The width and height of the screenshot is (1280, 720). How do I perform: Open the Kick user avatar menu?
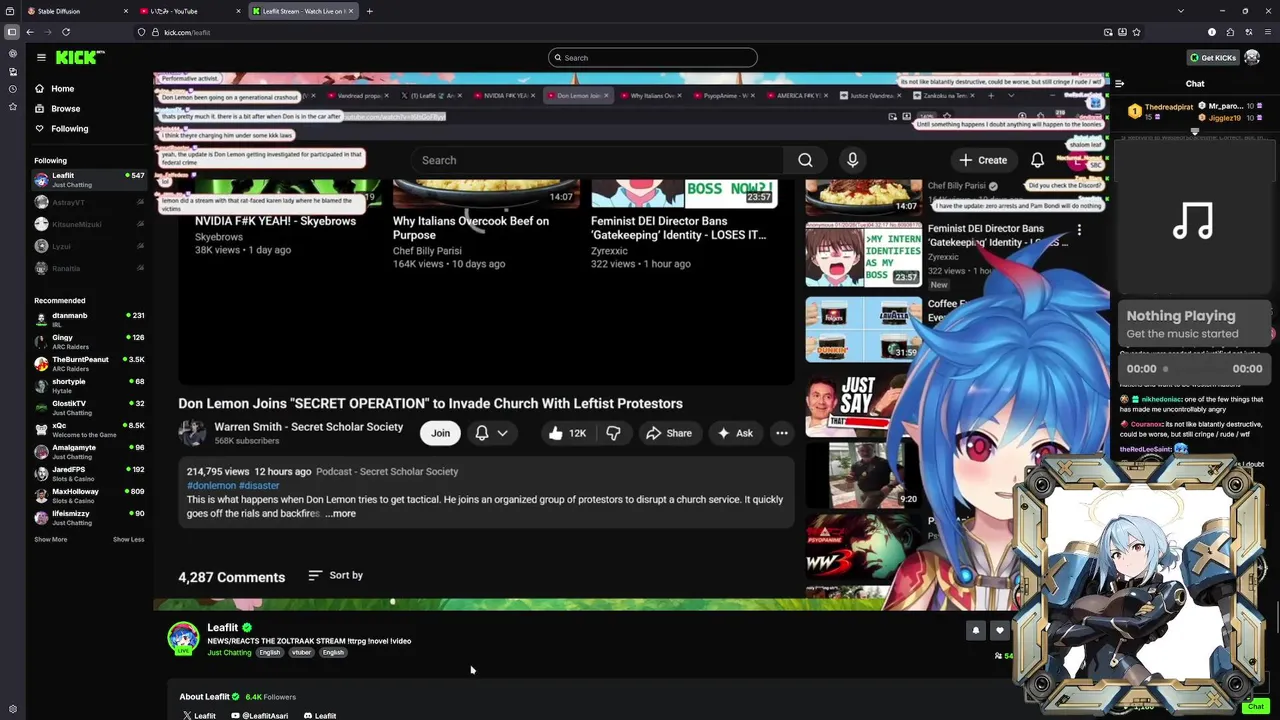click(1252, 58)
